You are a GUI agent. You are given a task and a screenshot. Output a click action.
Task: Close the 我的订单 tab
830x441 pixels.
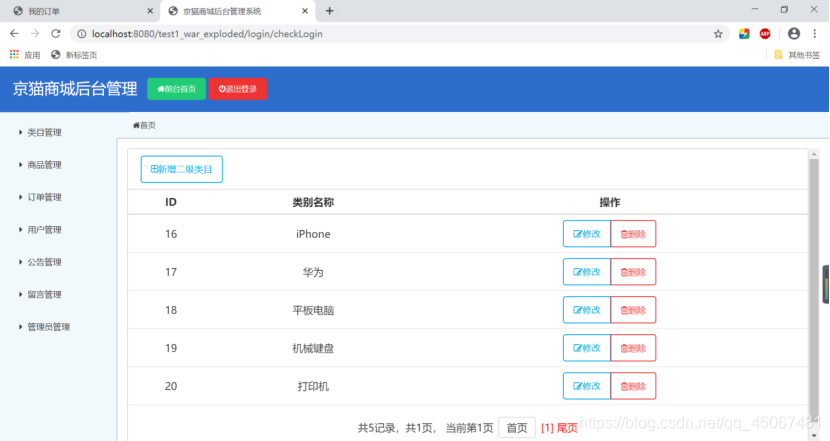tap(150, 11)
